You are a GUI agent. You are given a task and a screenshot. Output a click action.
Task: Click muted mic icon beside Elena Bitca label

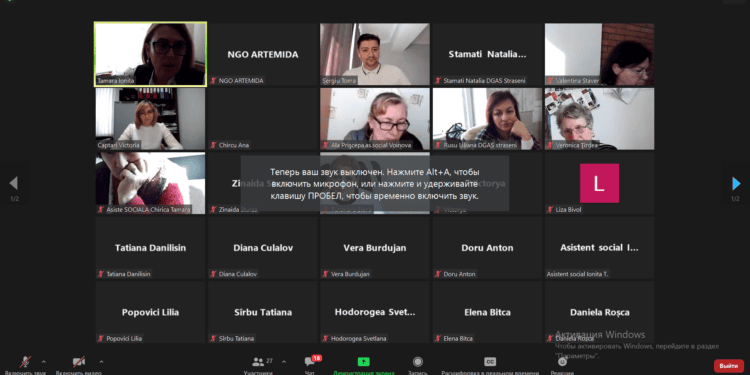click(438, 338)
